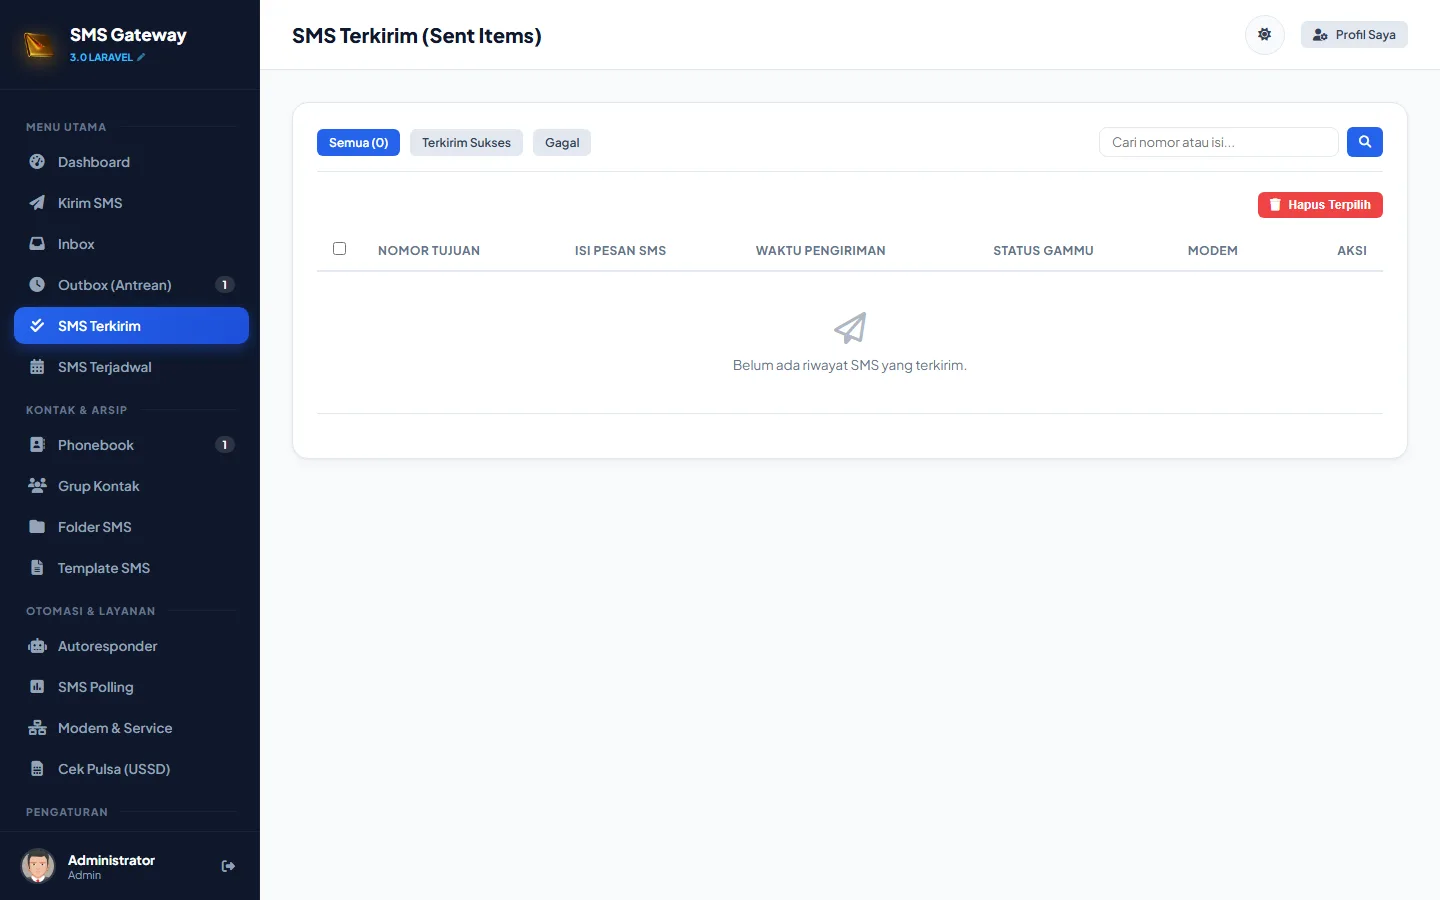This screenshot has height=900, width=1440.
Task: Tick the select-all checkbox in table header
Action: click(339, 249)
